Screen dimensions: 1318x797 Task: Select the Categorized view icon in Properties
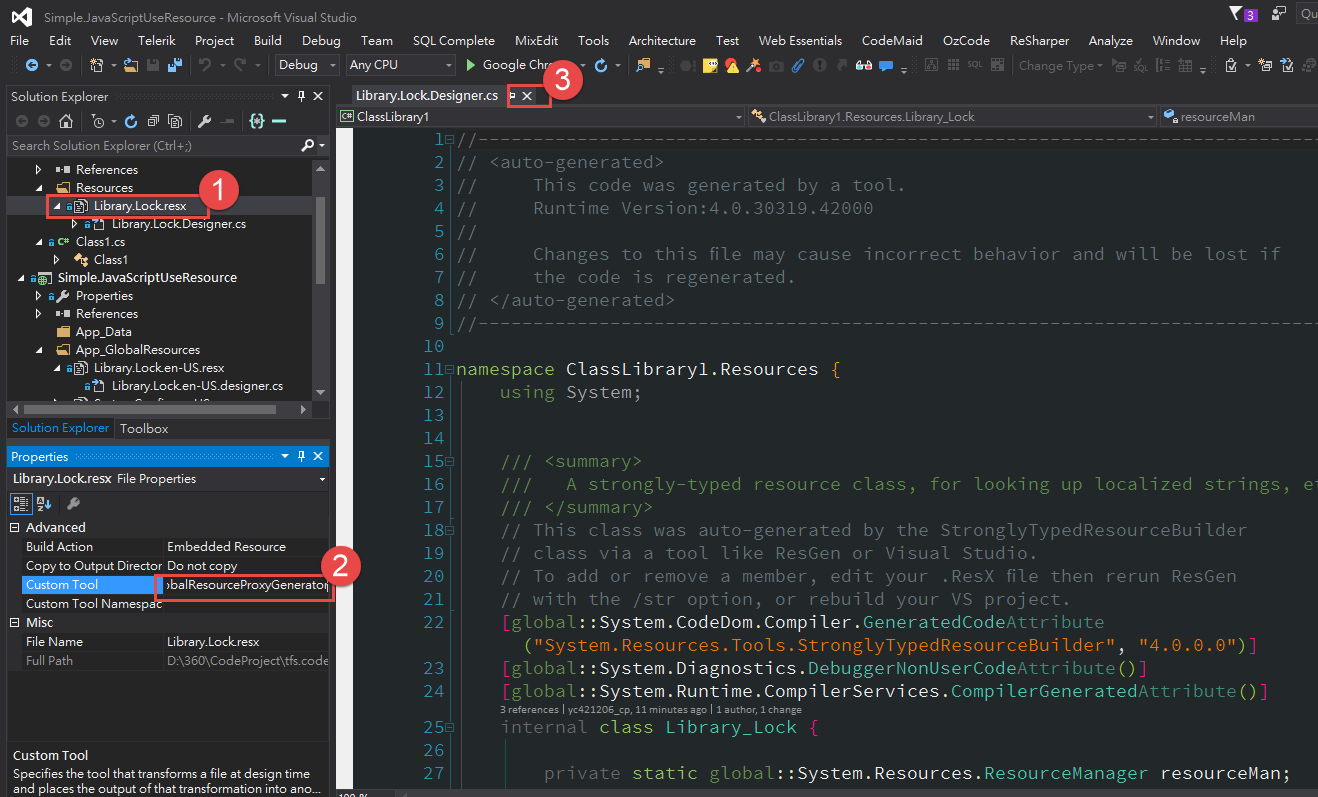[21, 503]
